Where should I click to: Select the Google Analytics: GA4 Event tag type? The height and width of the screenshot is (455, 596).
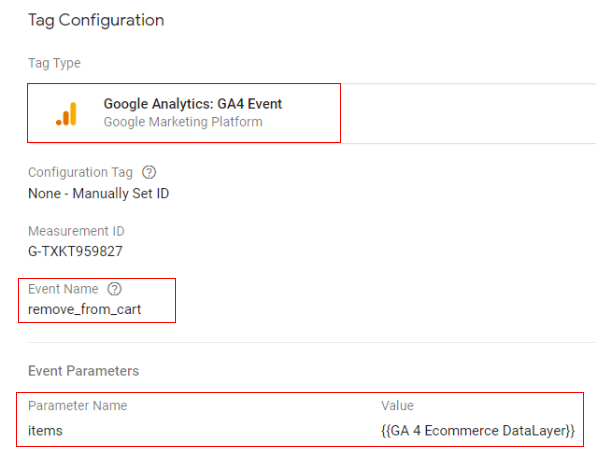pos(184,113)
